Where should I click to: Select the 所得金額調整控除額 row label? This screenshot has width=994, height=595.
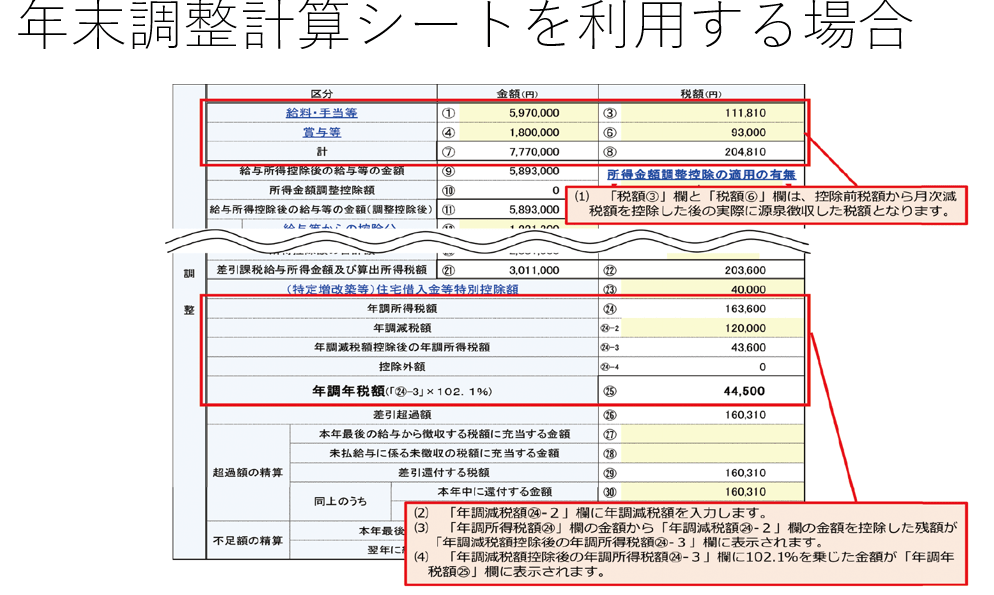click(x=321, y=190)
